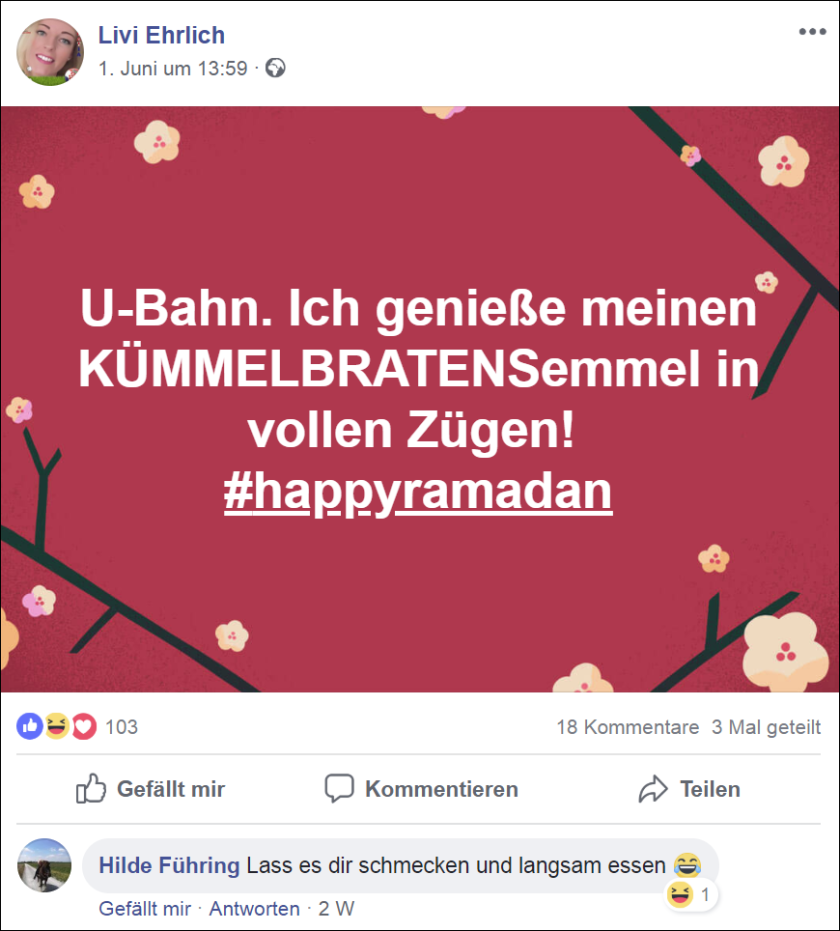Click Antworten under Hilde's comment
The image size is (840, 931).
[254, 909]
